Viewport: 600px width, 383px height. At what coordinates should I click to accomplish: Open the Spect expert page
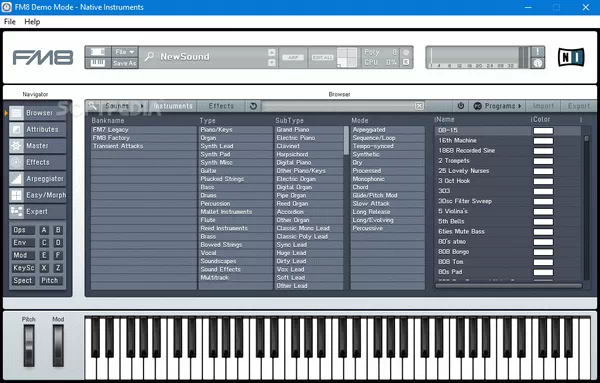tap(23, 280)
